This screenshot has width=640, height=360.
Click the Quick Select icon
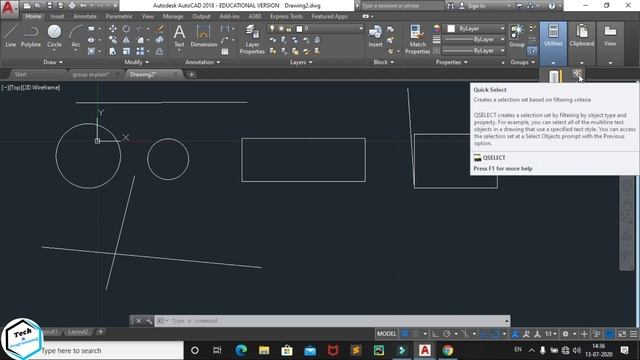click(x=577, y=74)
